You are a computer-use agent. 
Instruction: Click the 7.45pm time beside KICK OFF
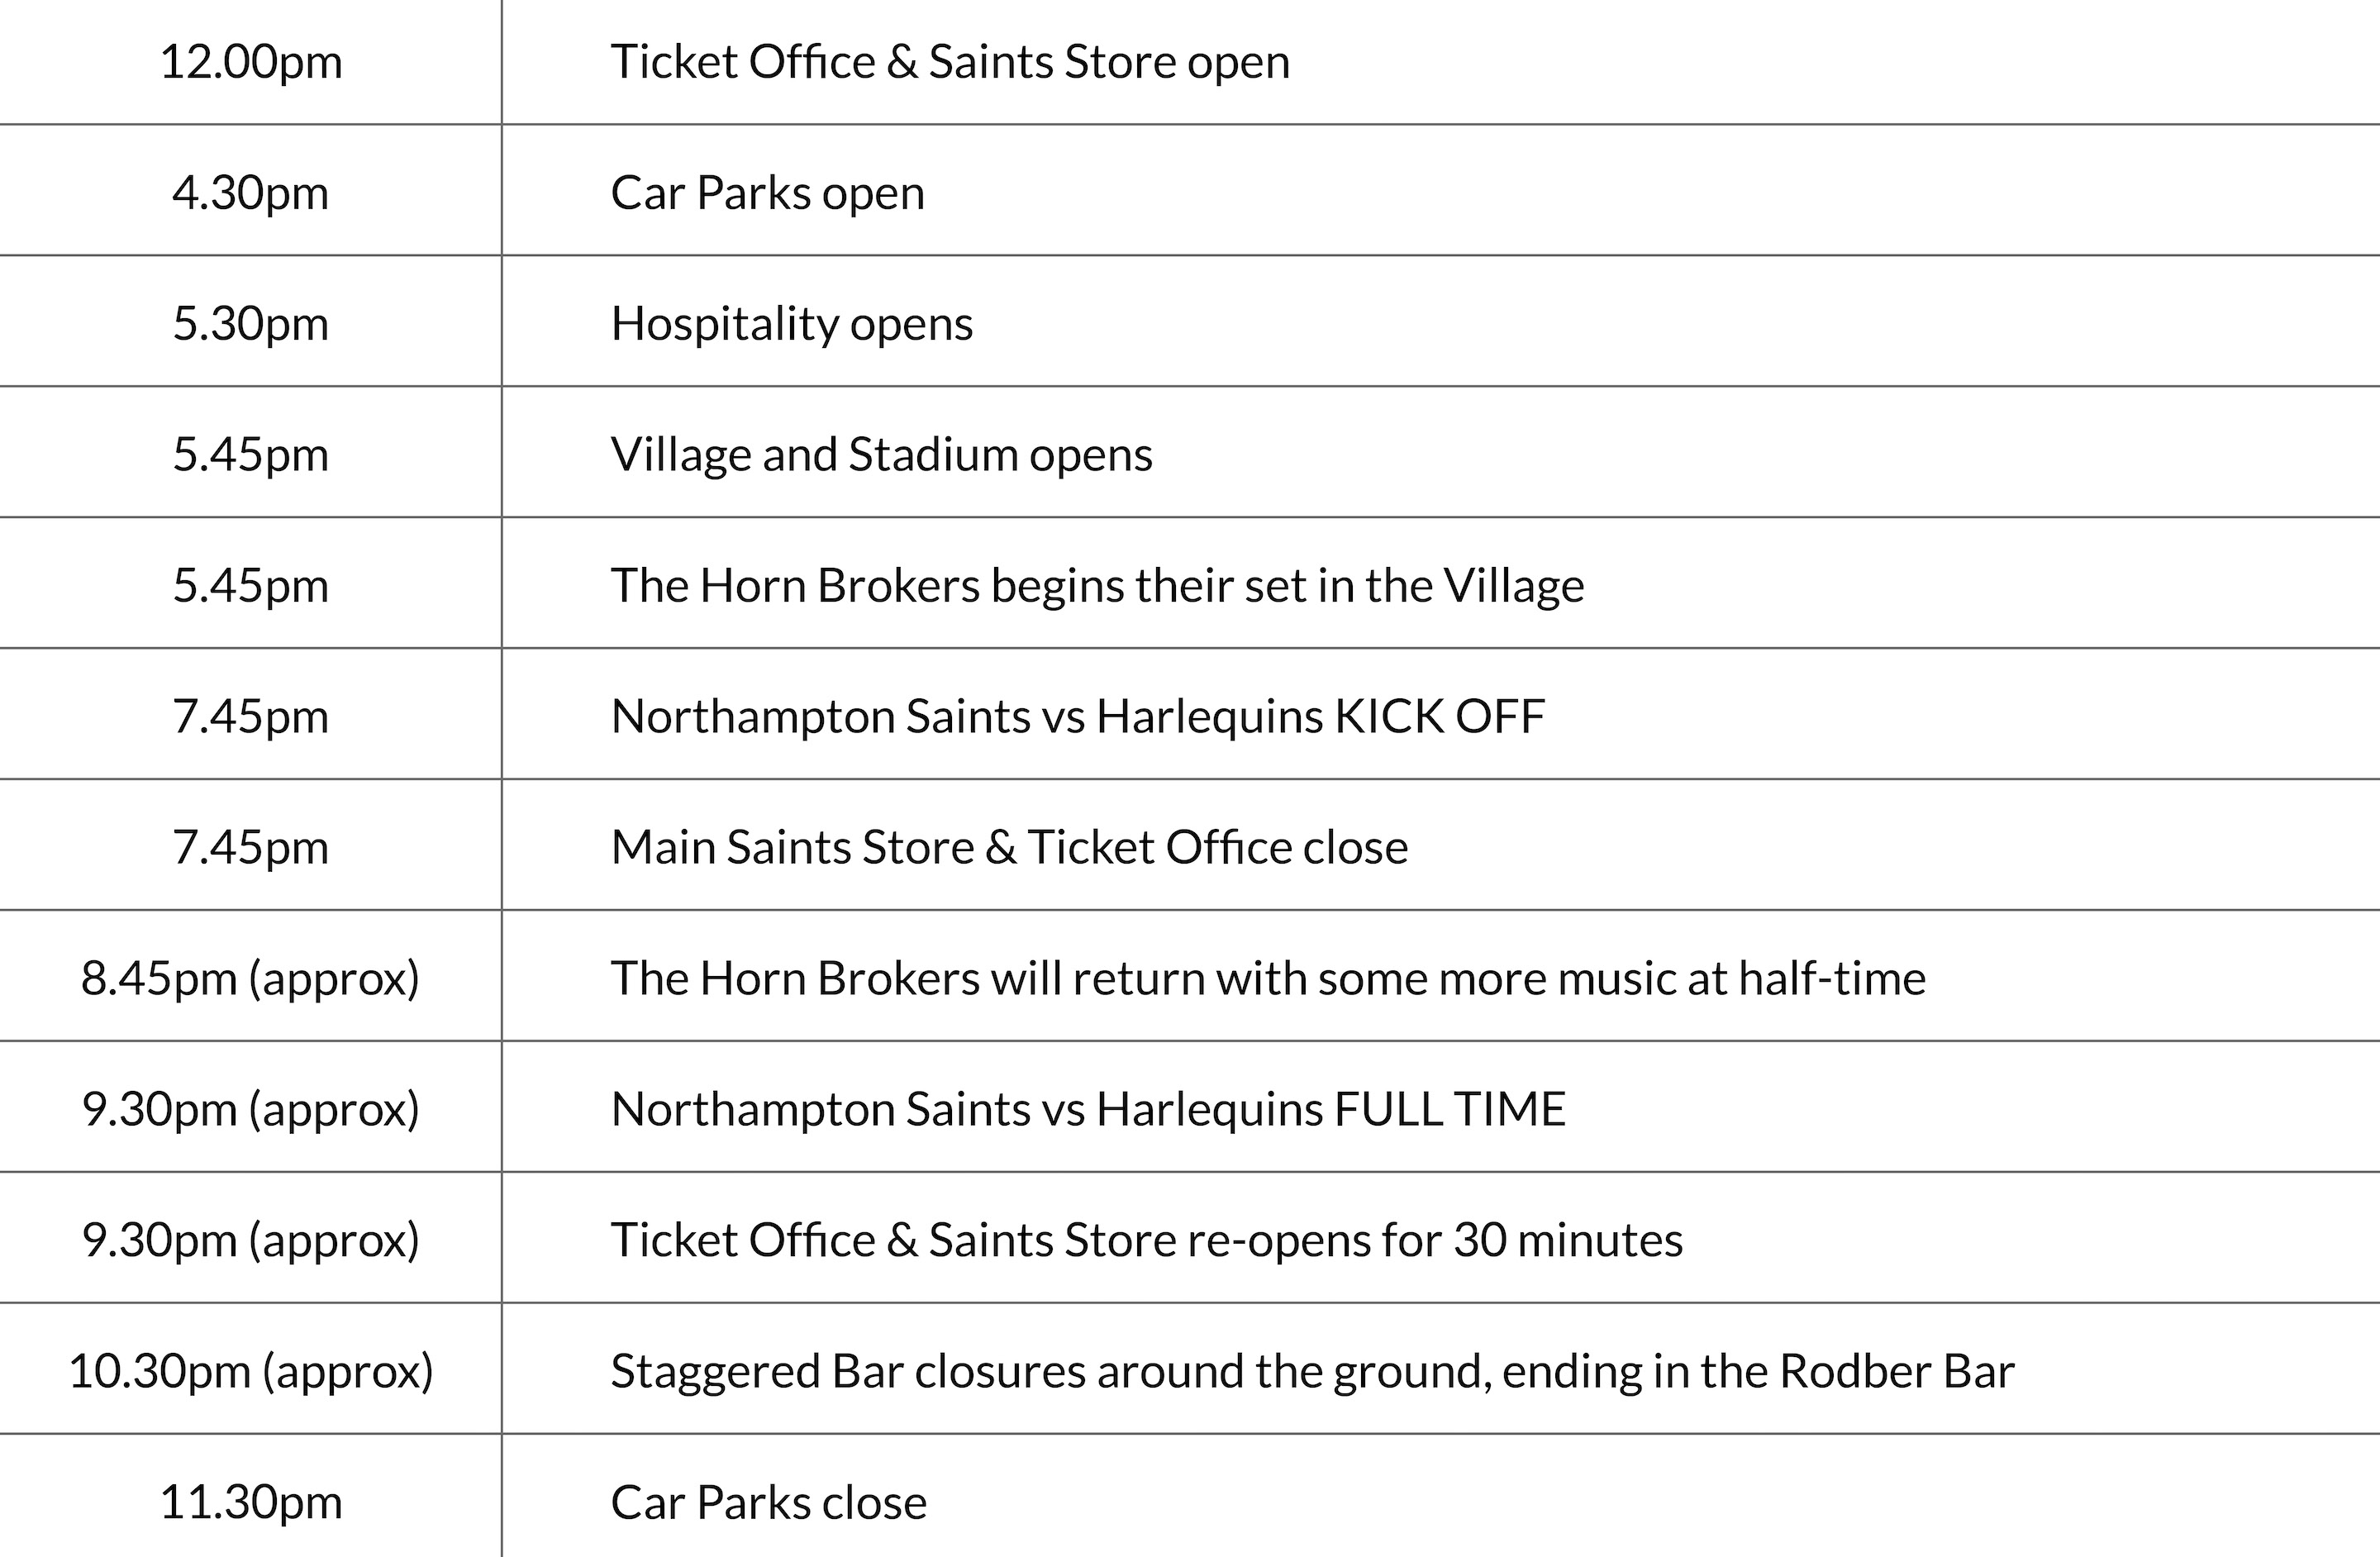[x=250, y=717]
